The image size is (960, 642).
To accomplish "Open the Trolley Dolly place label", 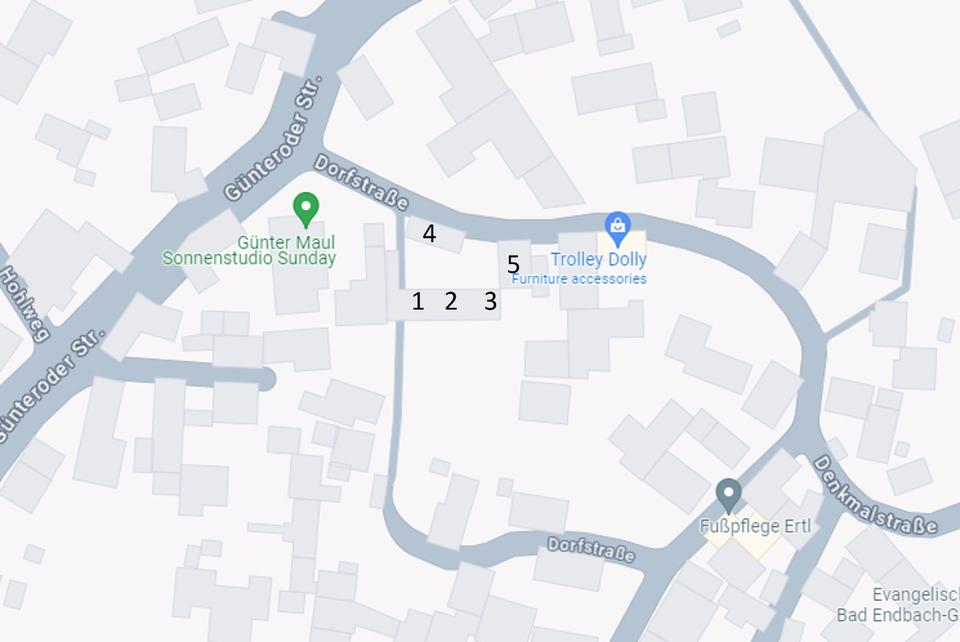I will [x=598, y=259].
